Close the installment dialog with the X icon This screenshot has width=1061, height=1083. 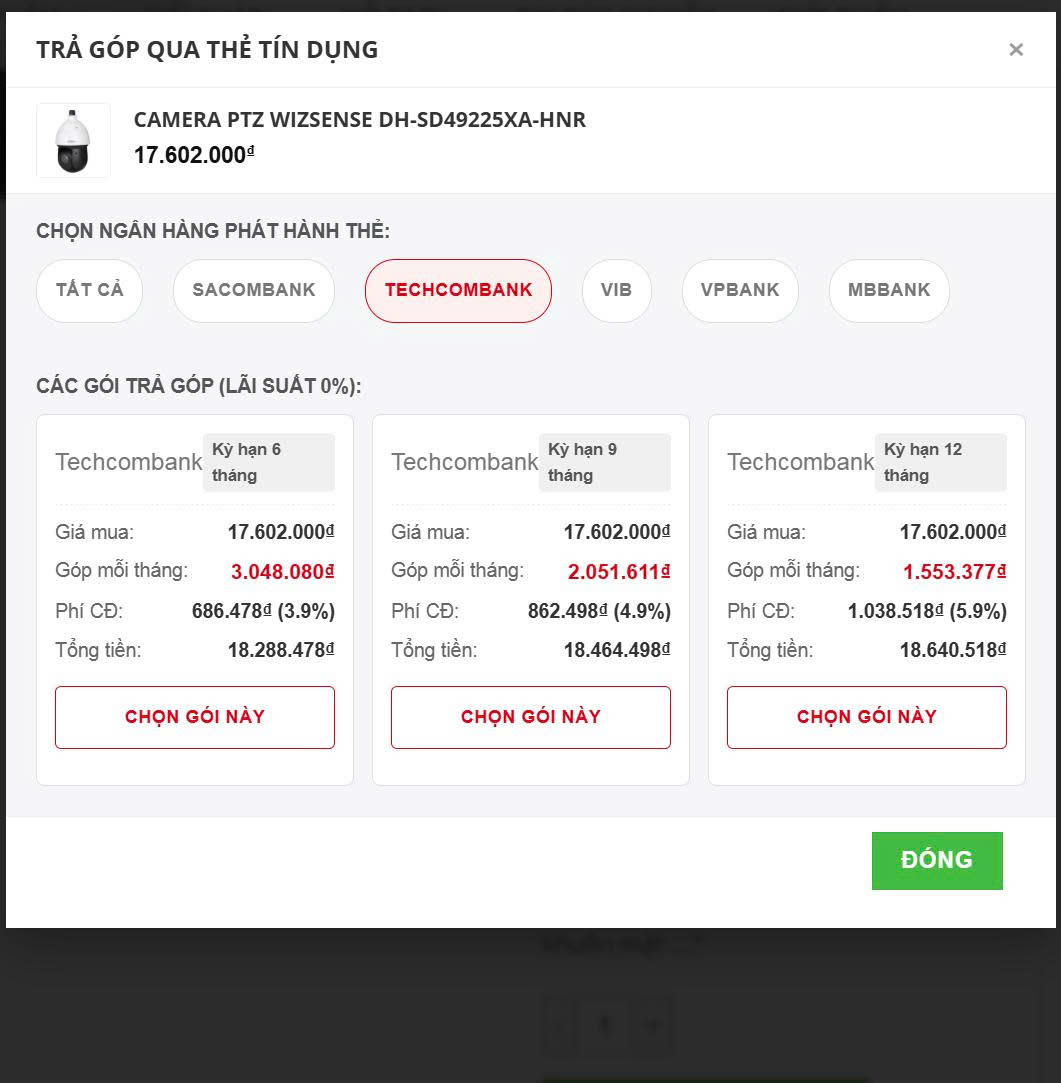1016,50
